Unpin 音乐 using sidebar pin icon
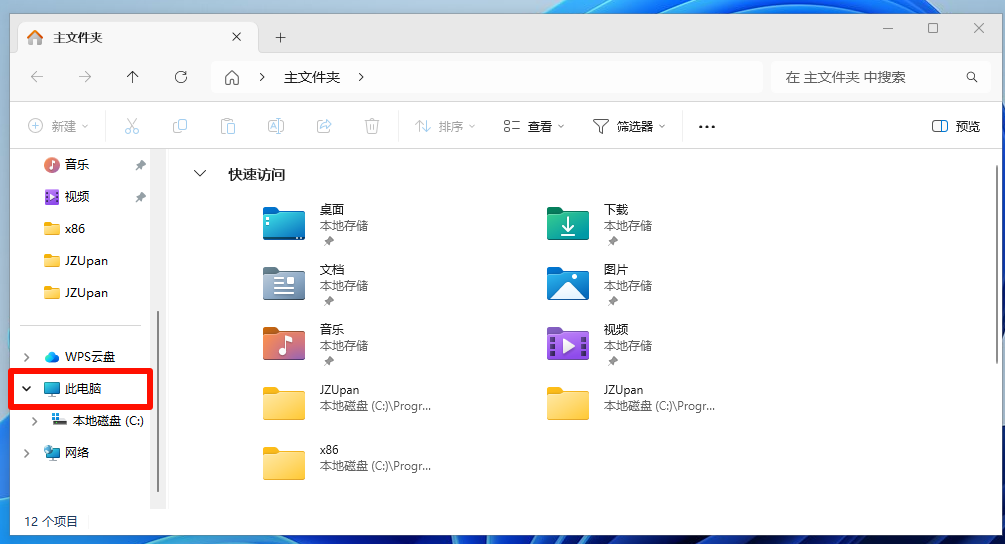Screen dimensions: 1005x544 pos(140,165)
